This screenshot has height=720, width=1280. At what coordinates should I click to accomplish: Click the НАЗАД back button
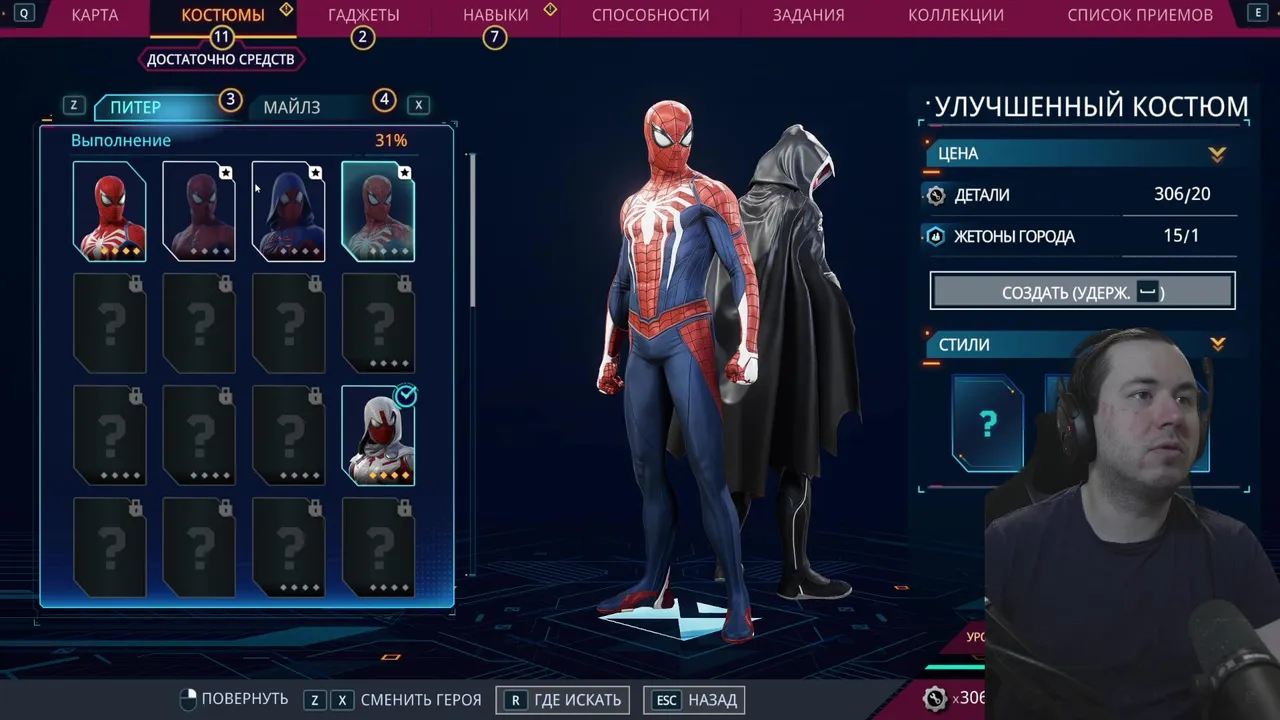tap(694, 700)
